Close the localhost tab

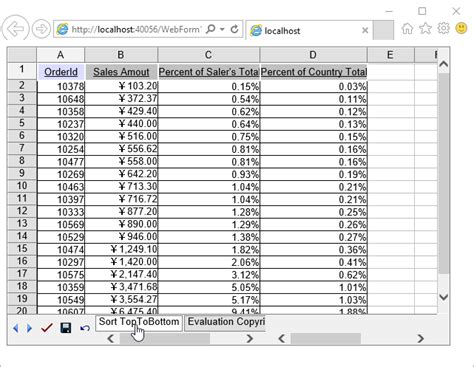coord(365,31)
